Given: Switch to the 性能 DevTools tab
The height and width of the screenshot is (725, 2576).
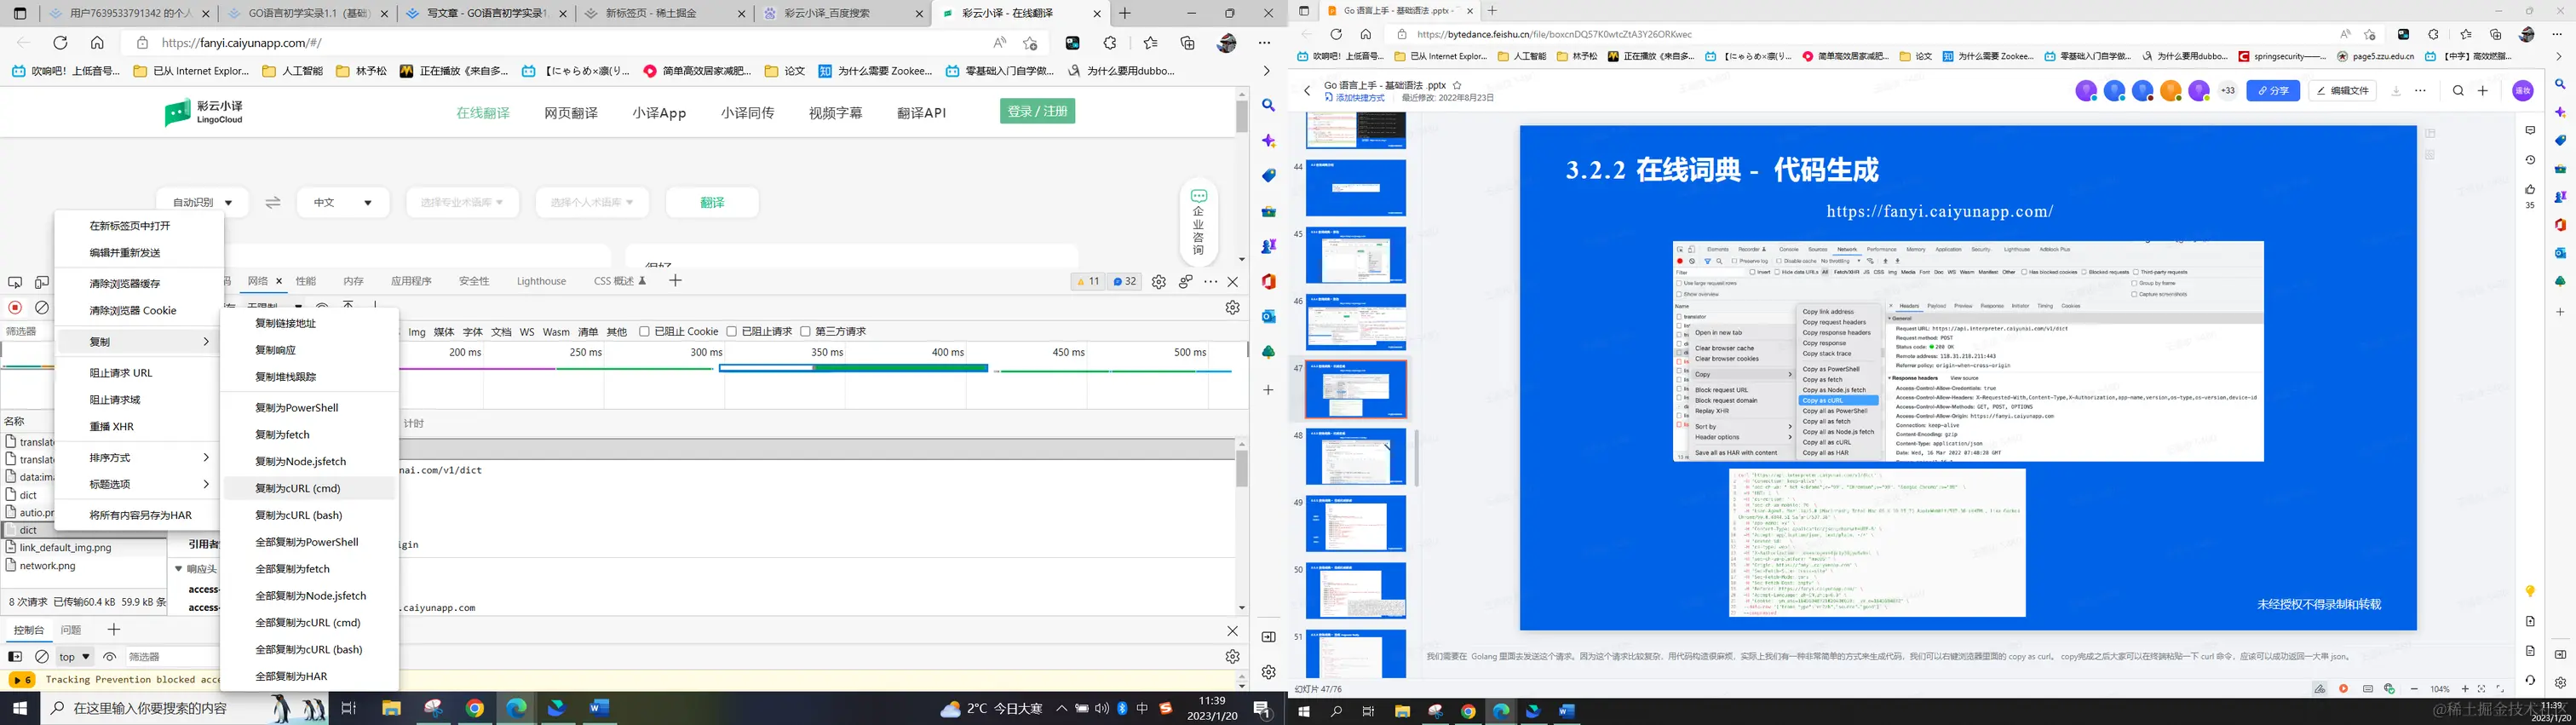Looking at the screenshot, I should [306, 282].
